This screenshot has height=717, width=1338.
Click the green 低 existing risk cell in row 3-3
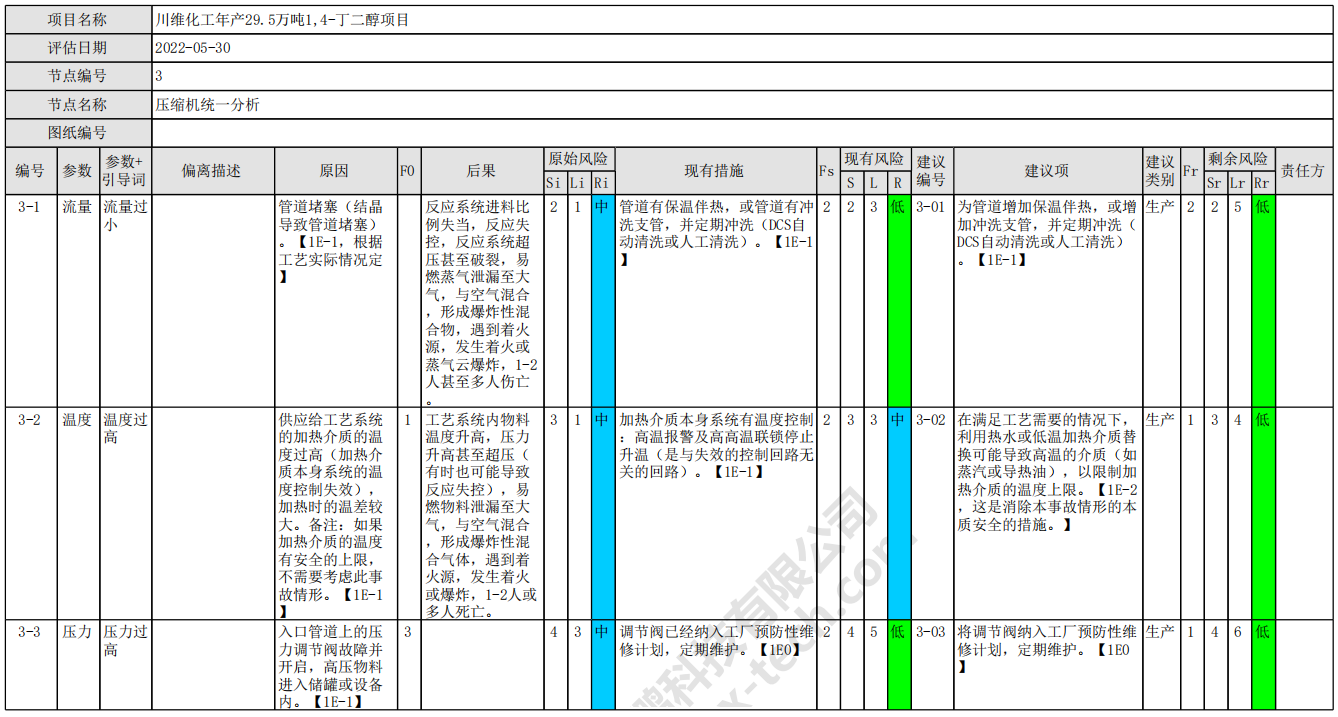pos(898,664)
